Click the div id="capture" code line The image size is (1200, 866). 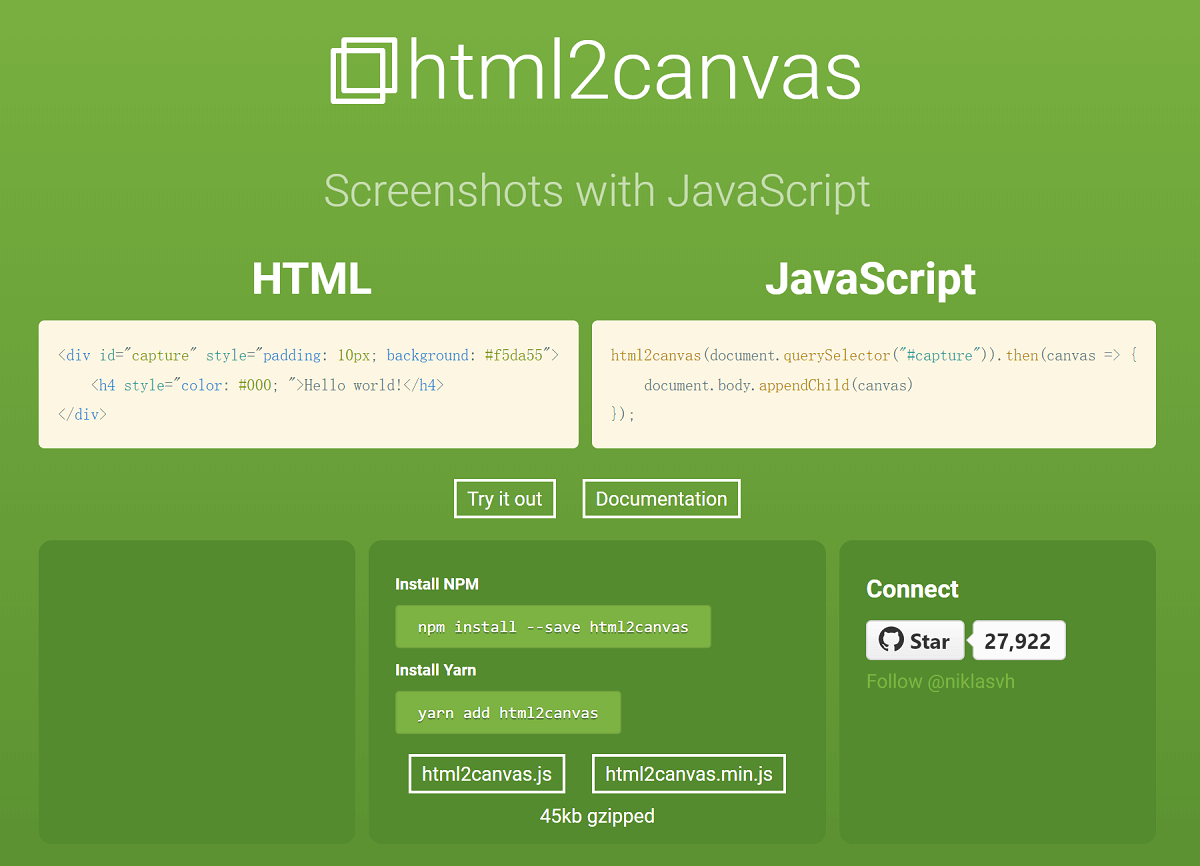[x=309, y=355]
